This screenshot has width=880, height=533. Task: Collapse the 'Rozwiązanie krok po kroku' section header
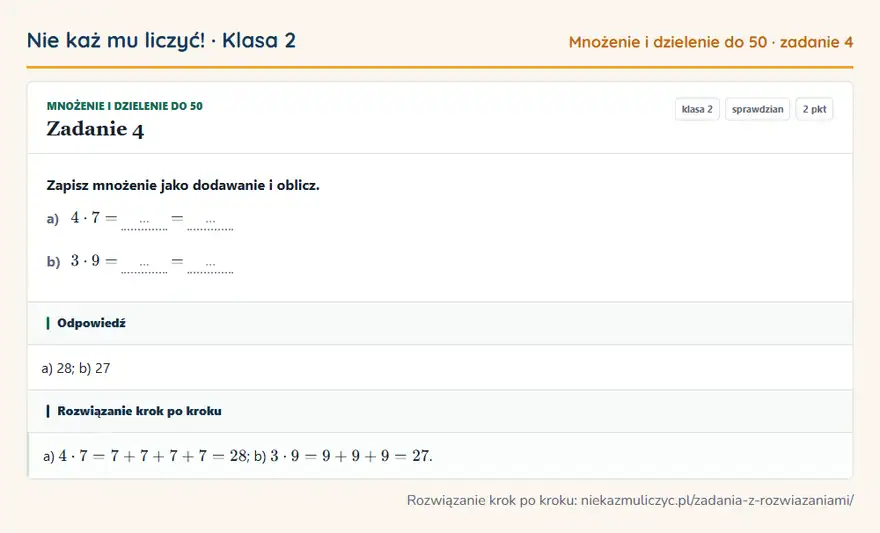click(x=440, y=411)
